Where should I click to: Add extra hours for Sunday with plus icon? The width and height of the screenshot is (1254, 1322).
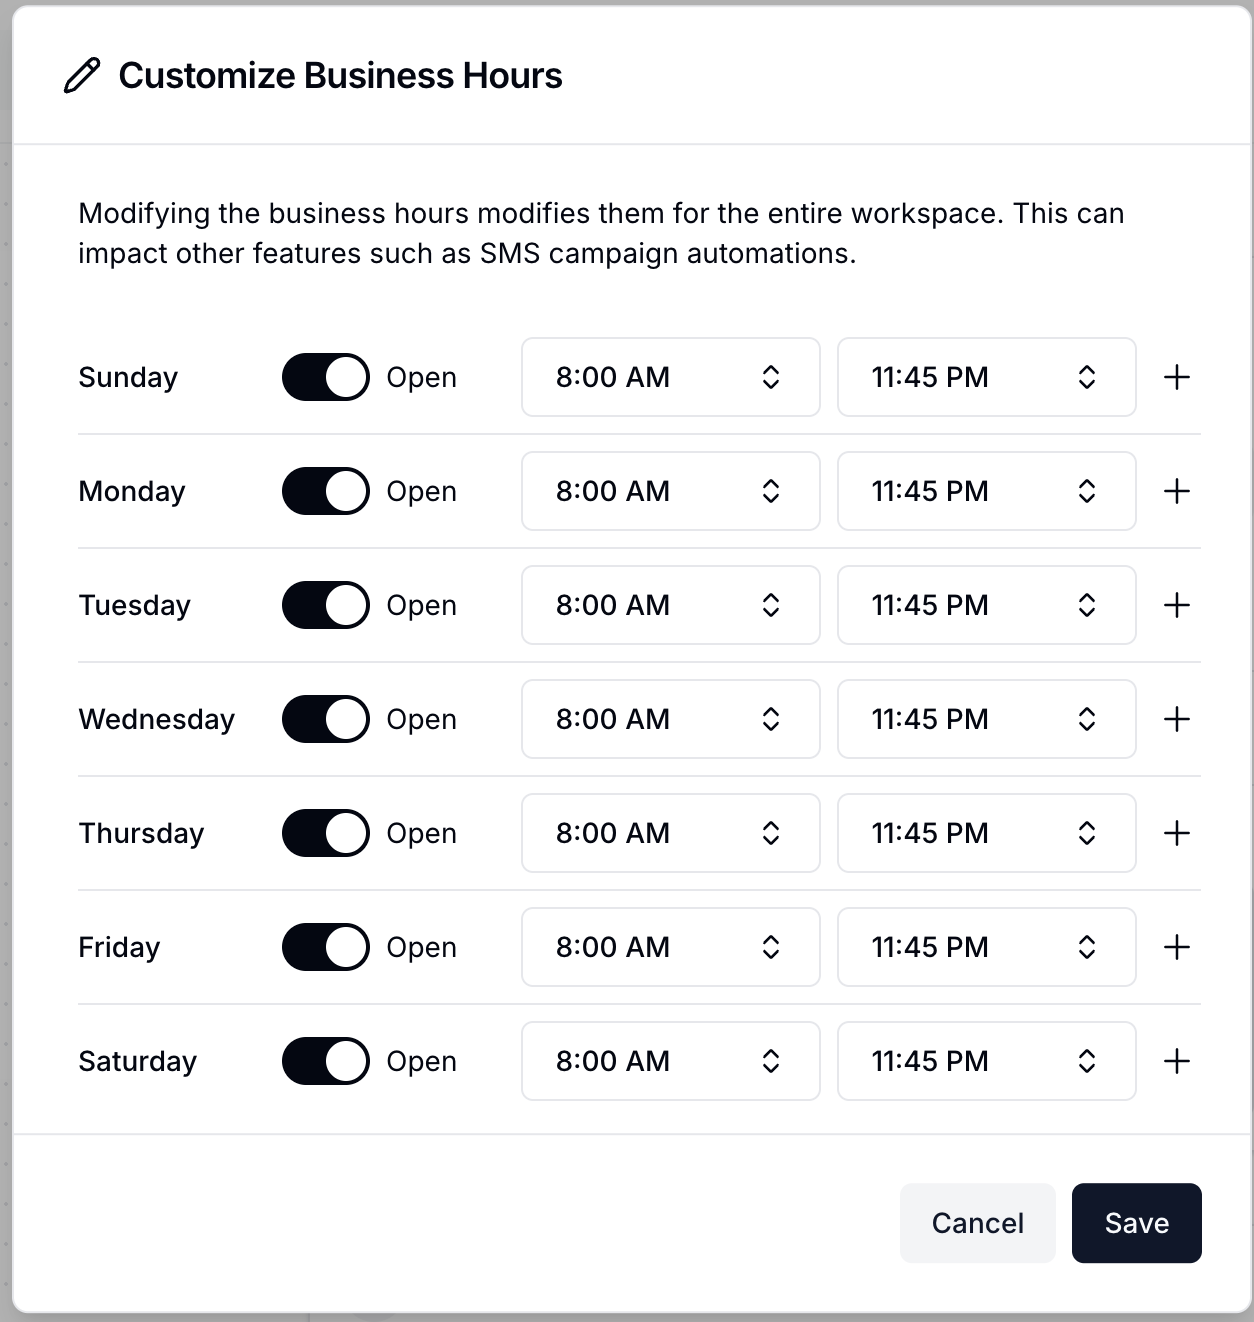pos(1177,377)
